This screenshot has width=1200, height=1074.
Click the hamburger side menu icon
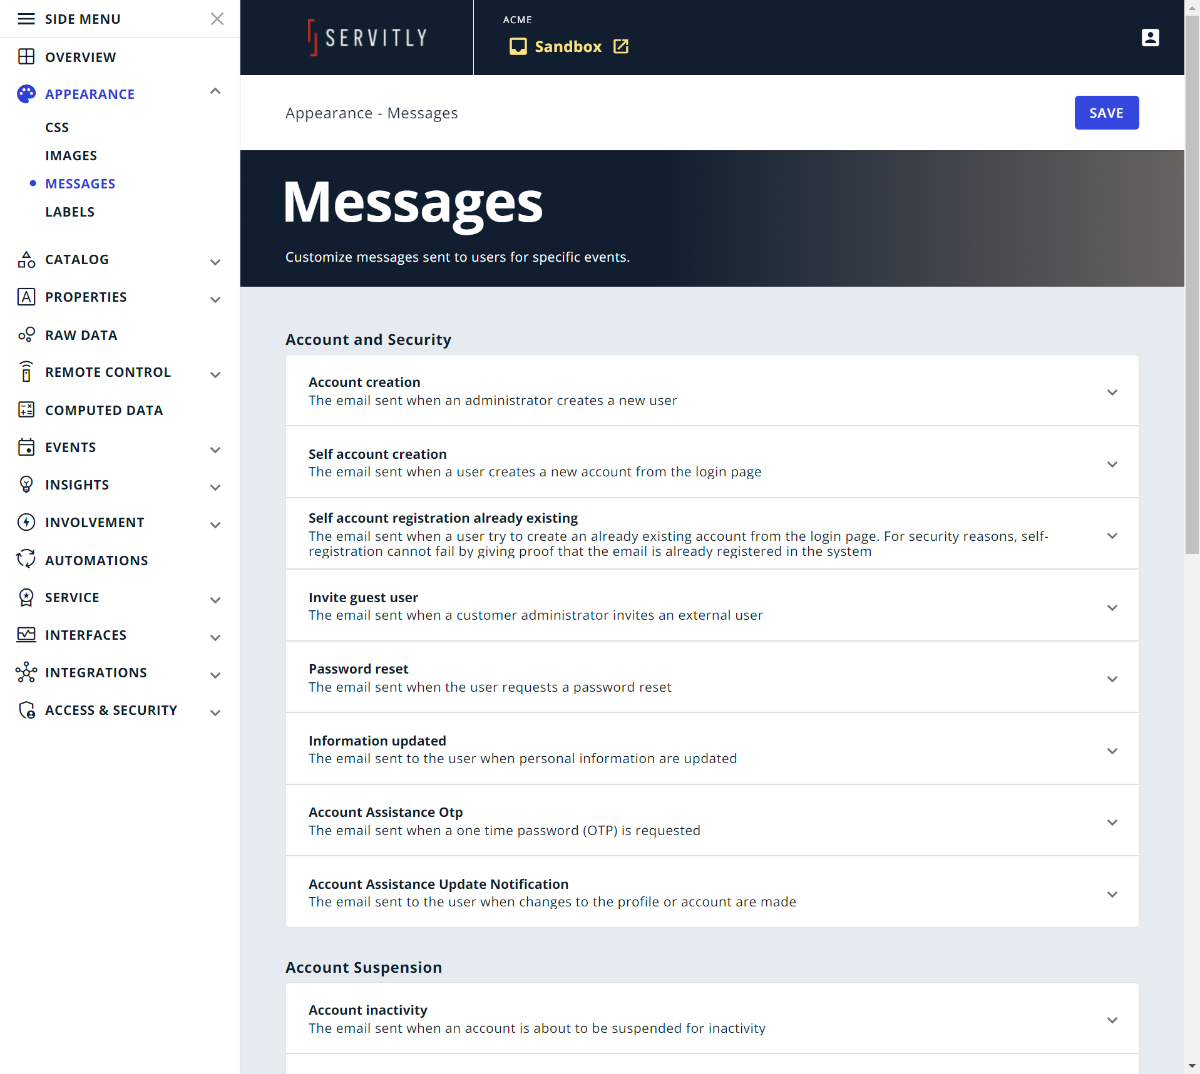(x=27, y=19)
